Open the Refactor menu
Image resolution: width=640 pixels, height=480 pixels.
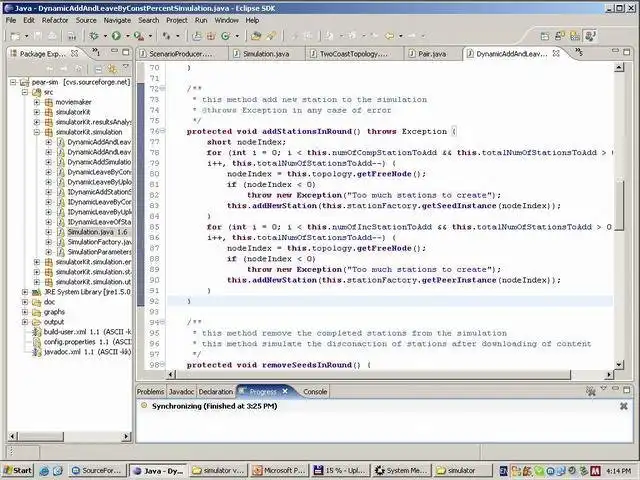click(55, 20)
